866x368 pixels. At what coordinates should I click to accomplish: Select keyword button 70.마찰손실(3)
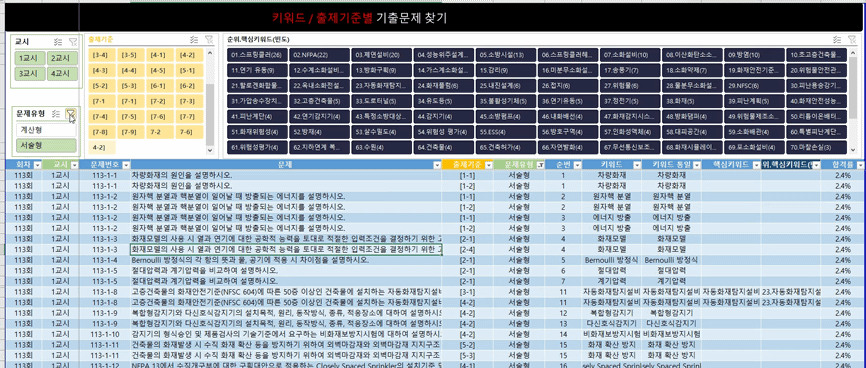click(816, 148)
